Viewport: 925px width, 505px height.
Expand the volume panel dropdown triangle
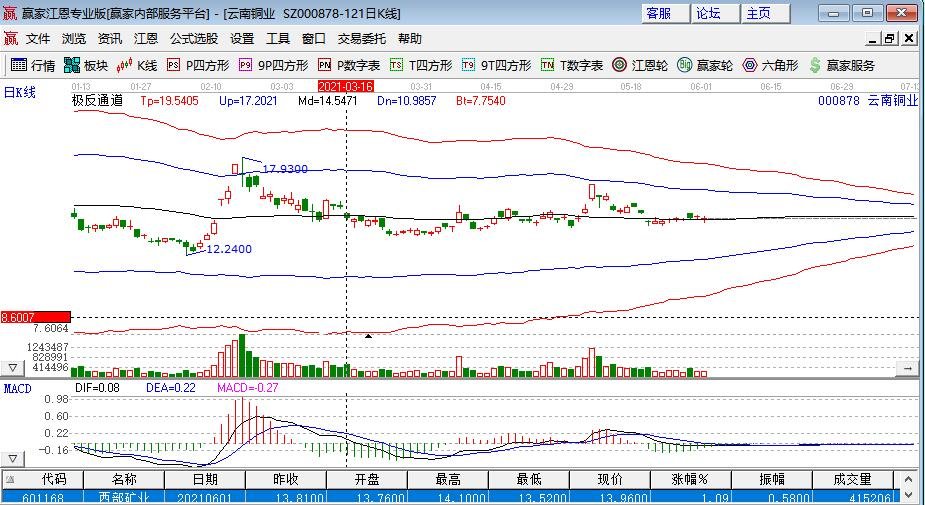(x=12, y=368)
